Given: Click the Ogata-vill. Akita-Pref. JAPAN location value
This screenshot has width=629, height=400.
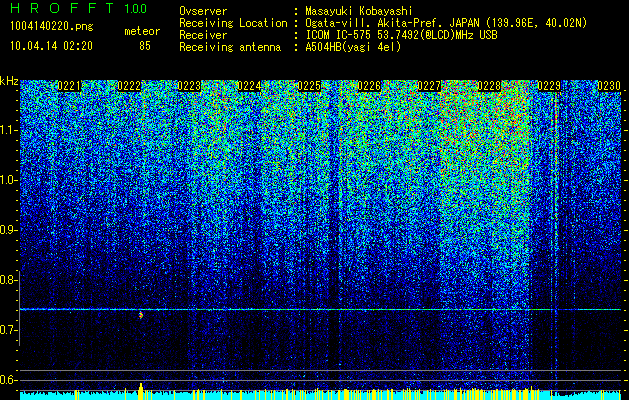Looking at the screenshot, I should (x=446, y=23).
